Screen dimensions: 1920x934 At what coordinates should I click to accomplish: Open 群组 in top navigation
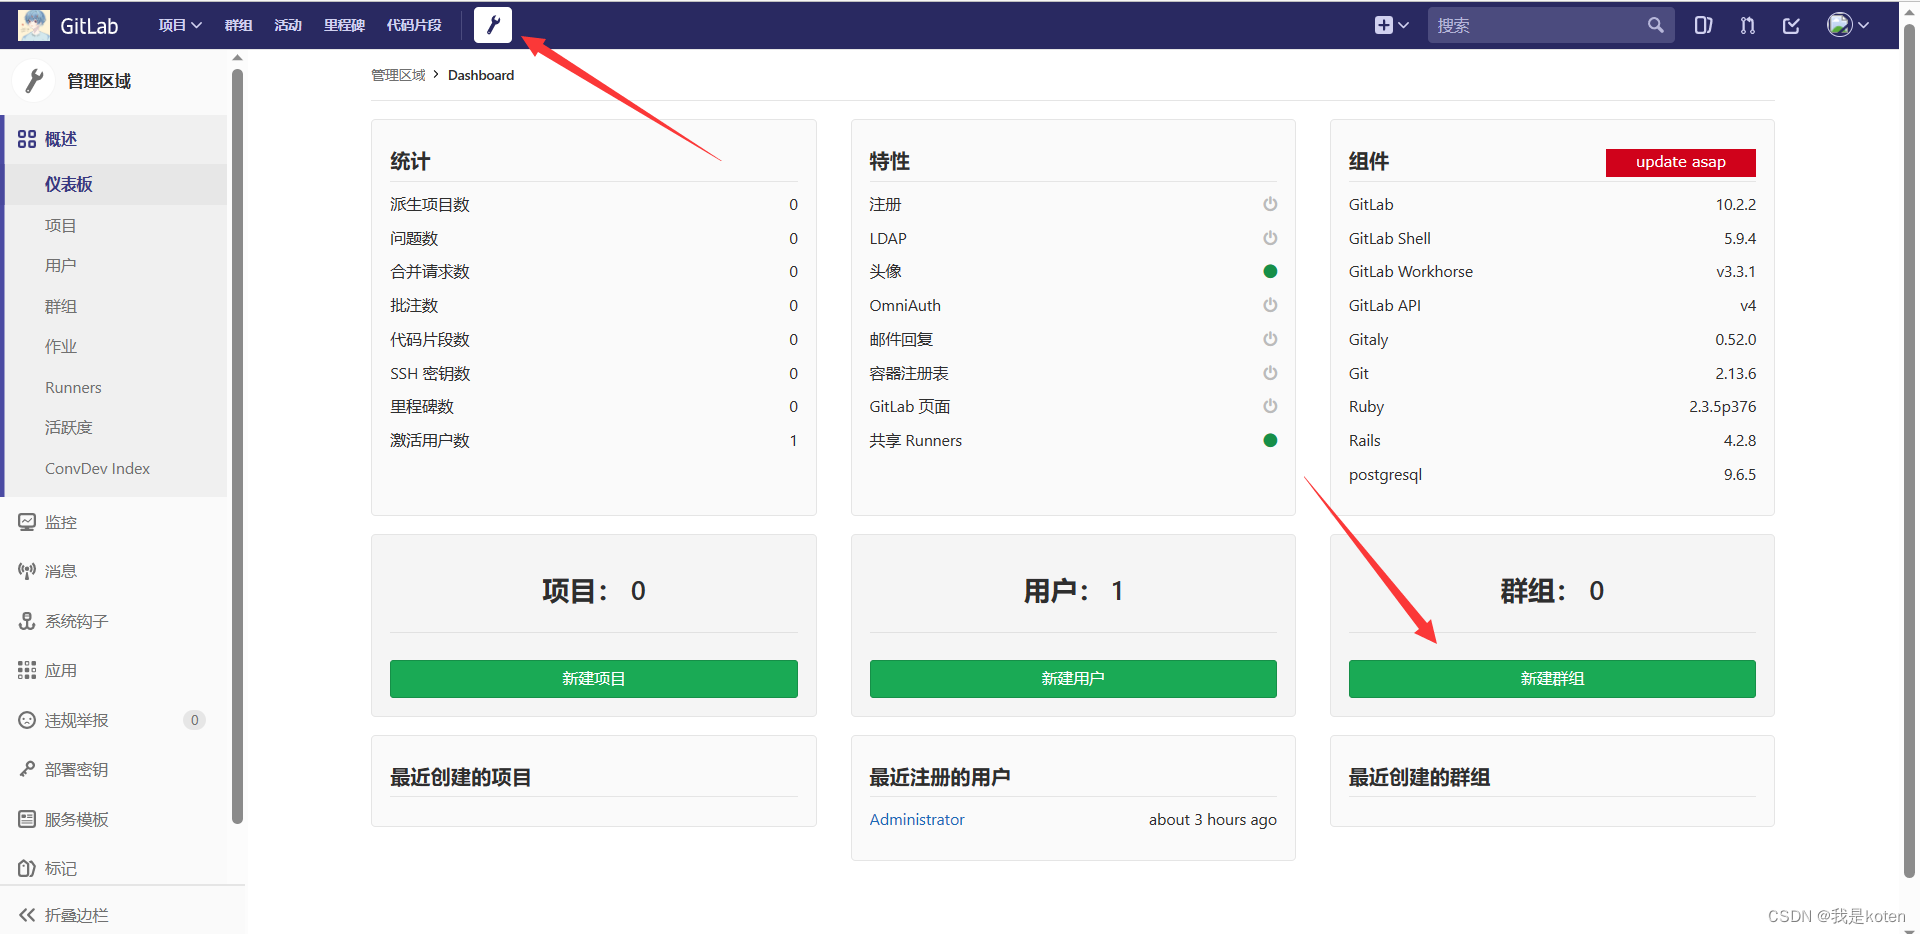point(238,25)
